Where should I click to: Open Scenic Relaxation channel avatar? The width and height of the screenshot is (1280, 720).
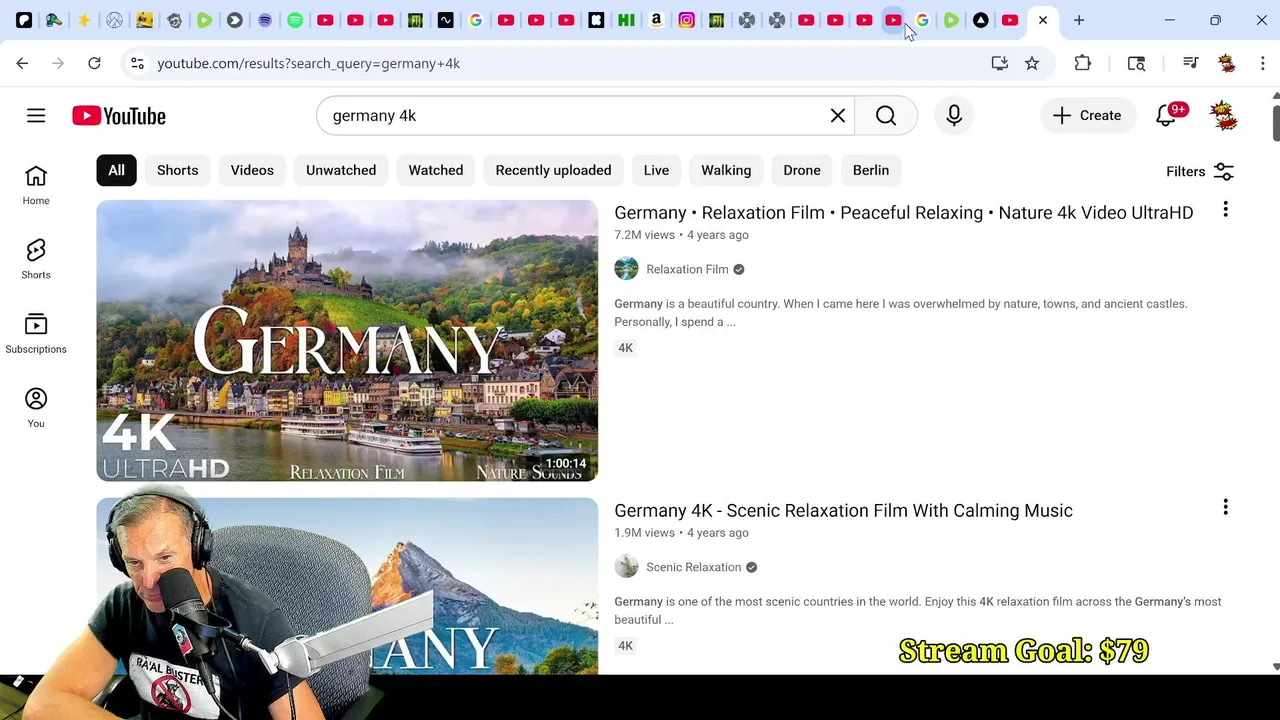point(626,567)
